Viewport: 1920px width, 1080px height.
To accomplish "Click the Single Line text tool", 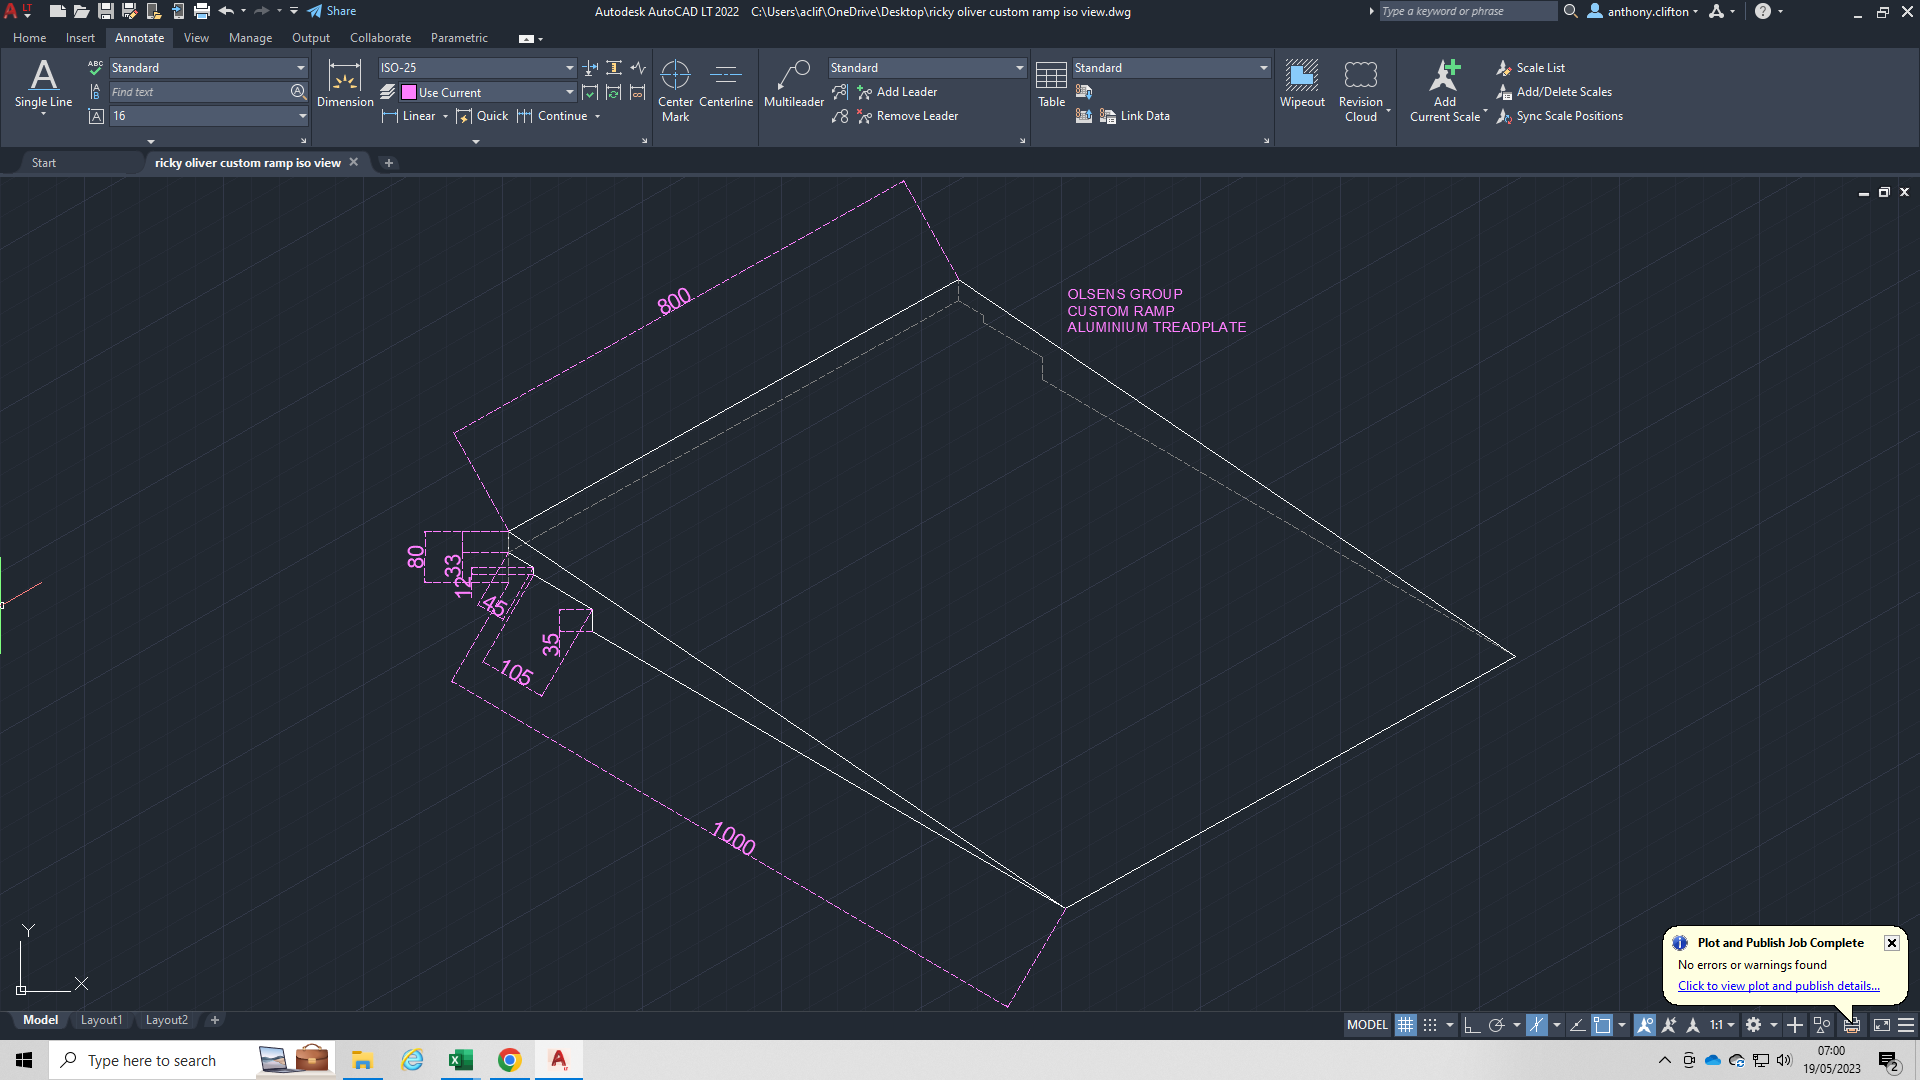I will [43, 84].
